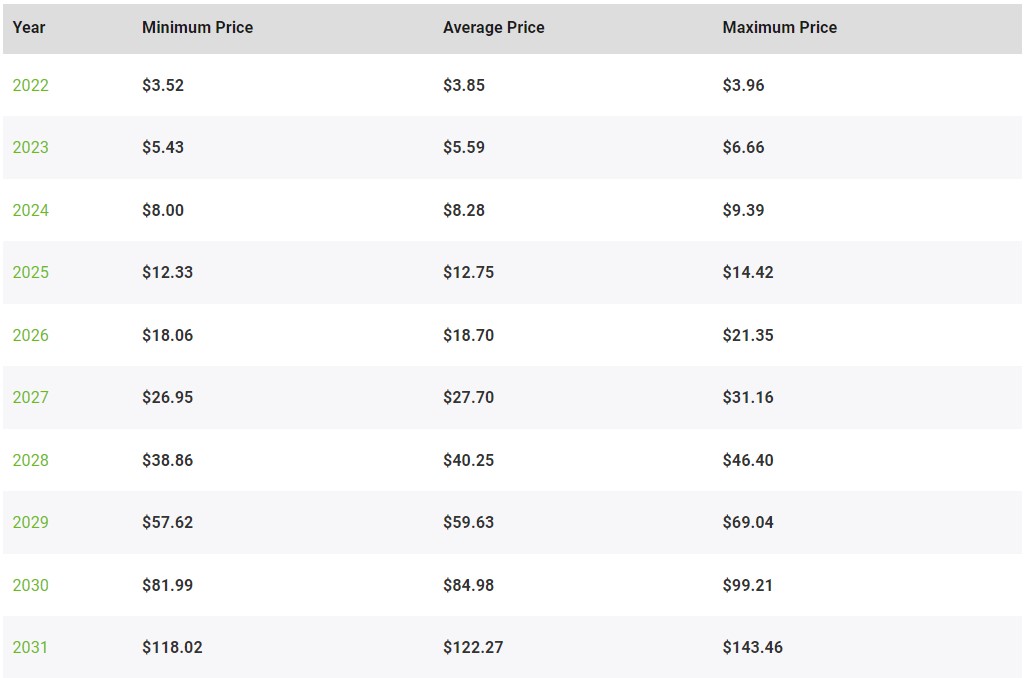Open the 2024 year link
The height and width of the screenshot is (678, 1026).
[30, 210]
